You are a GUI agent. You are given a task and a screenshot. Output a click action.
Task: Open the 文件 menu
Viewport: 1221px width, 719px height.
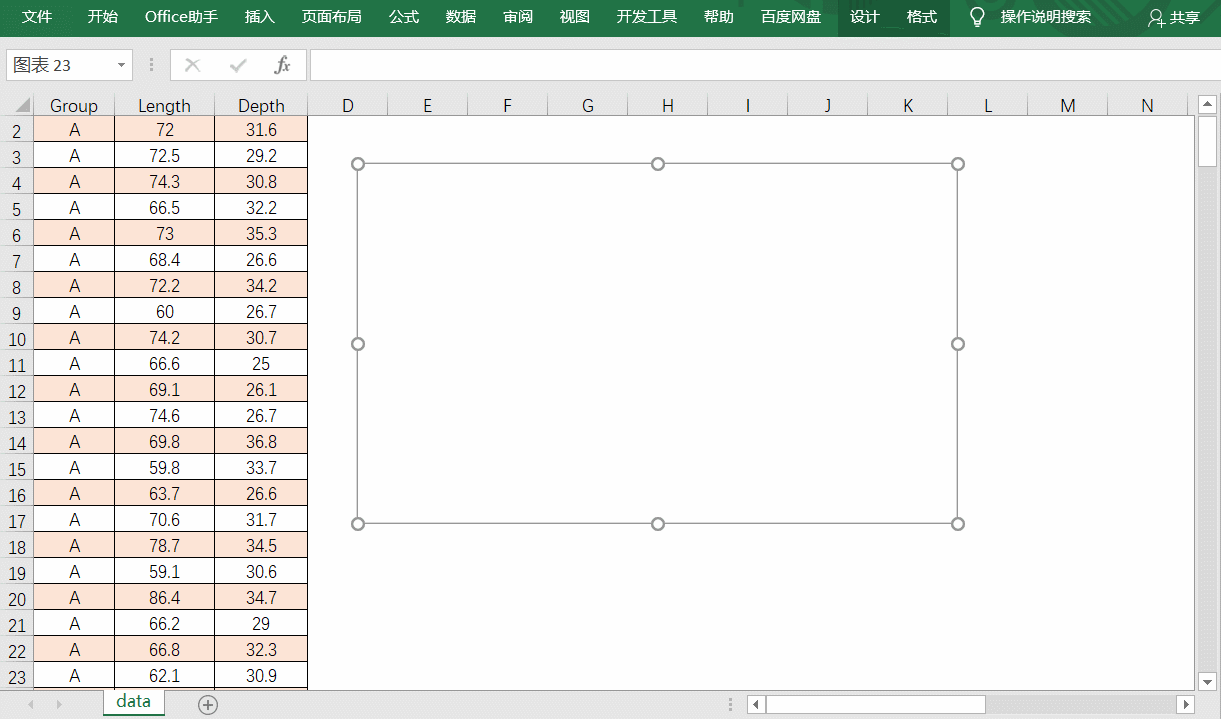pos(37,17)
